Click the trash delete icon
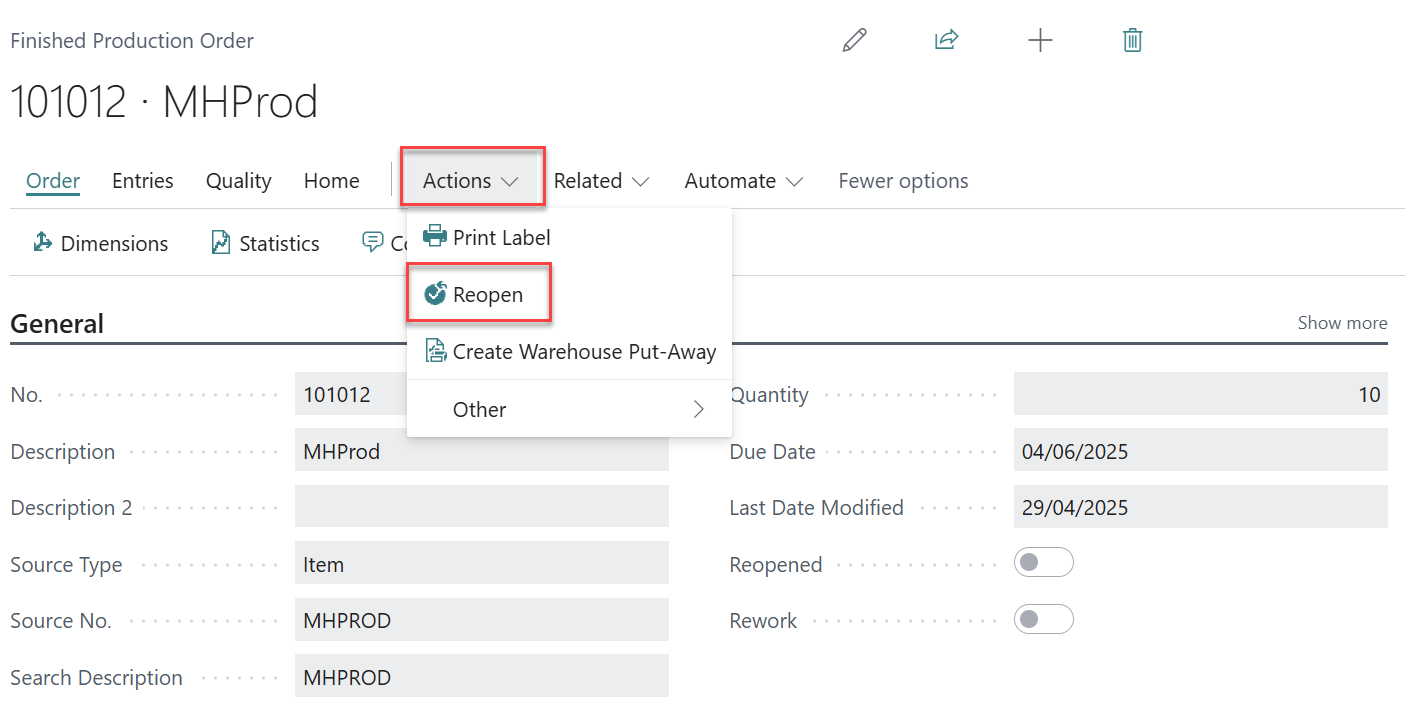This screenshot has width=1405, height=708. (1132, 40)
